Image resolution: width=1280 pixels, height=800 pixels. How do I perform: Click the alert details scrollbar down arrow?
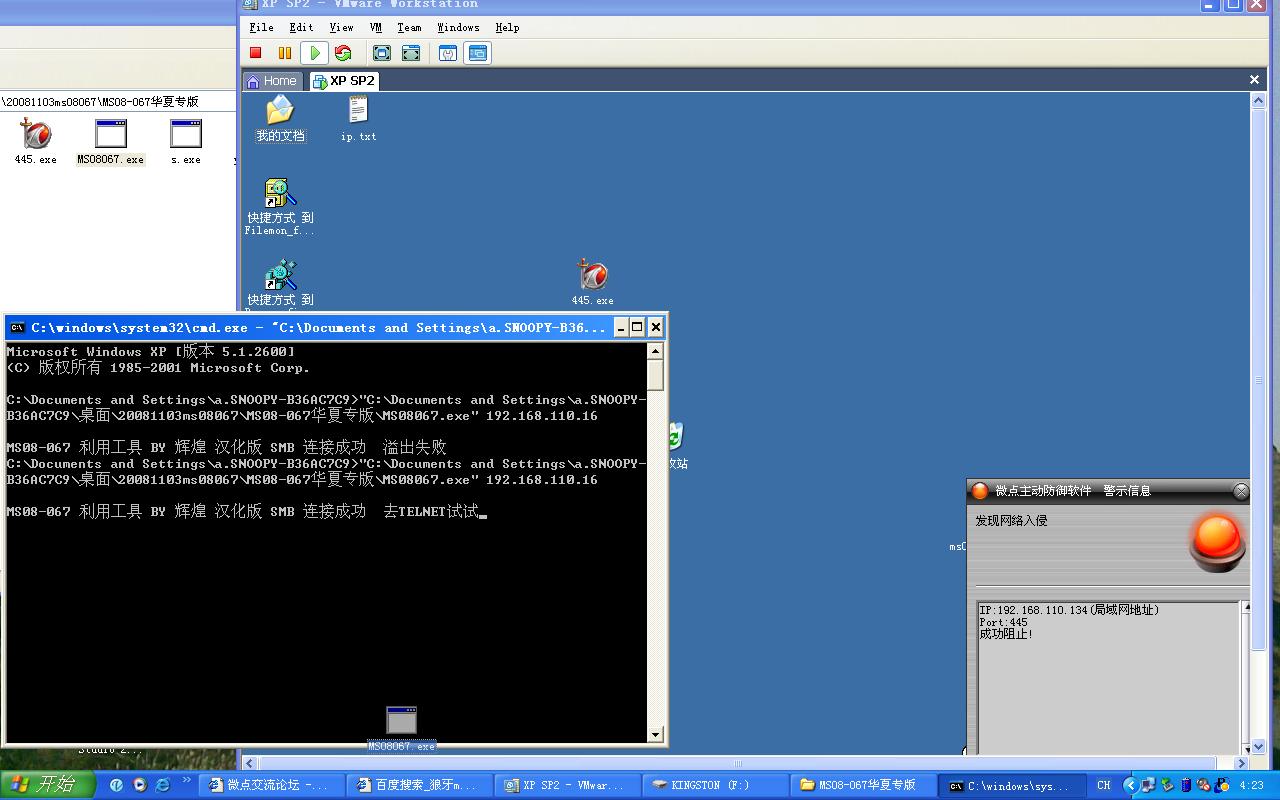[x=1246, y=748]
